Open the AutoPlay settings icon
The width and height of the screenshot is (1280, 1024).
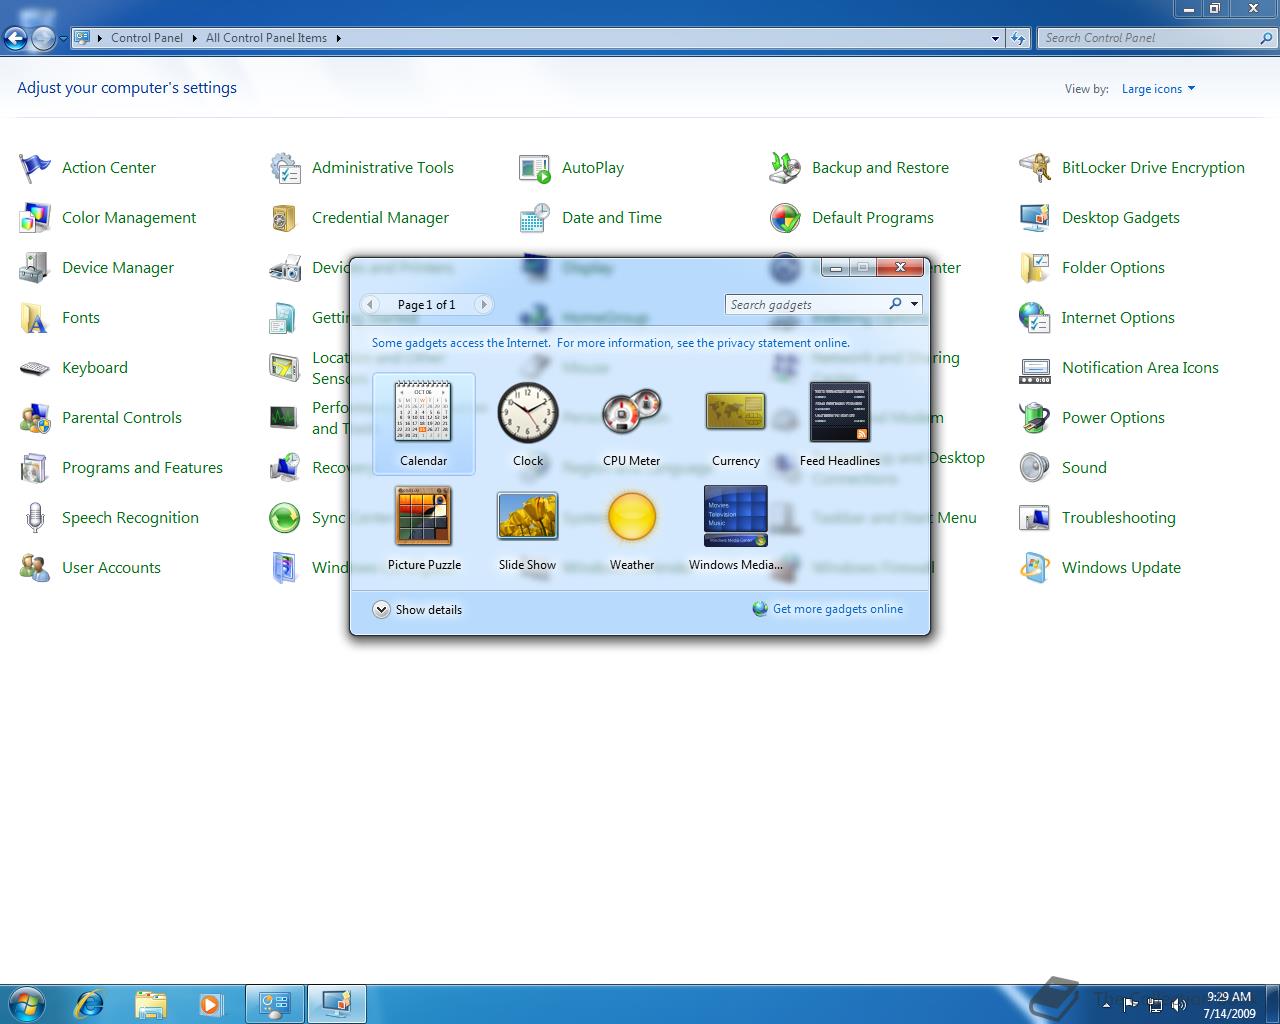(x=571, y=168)
